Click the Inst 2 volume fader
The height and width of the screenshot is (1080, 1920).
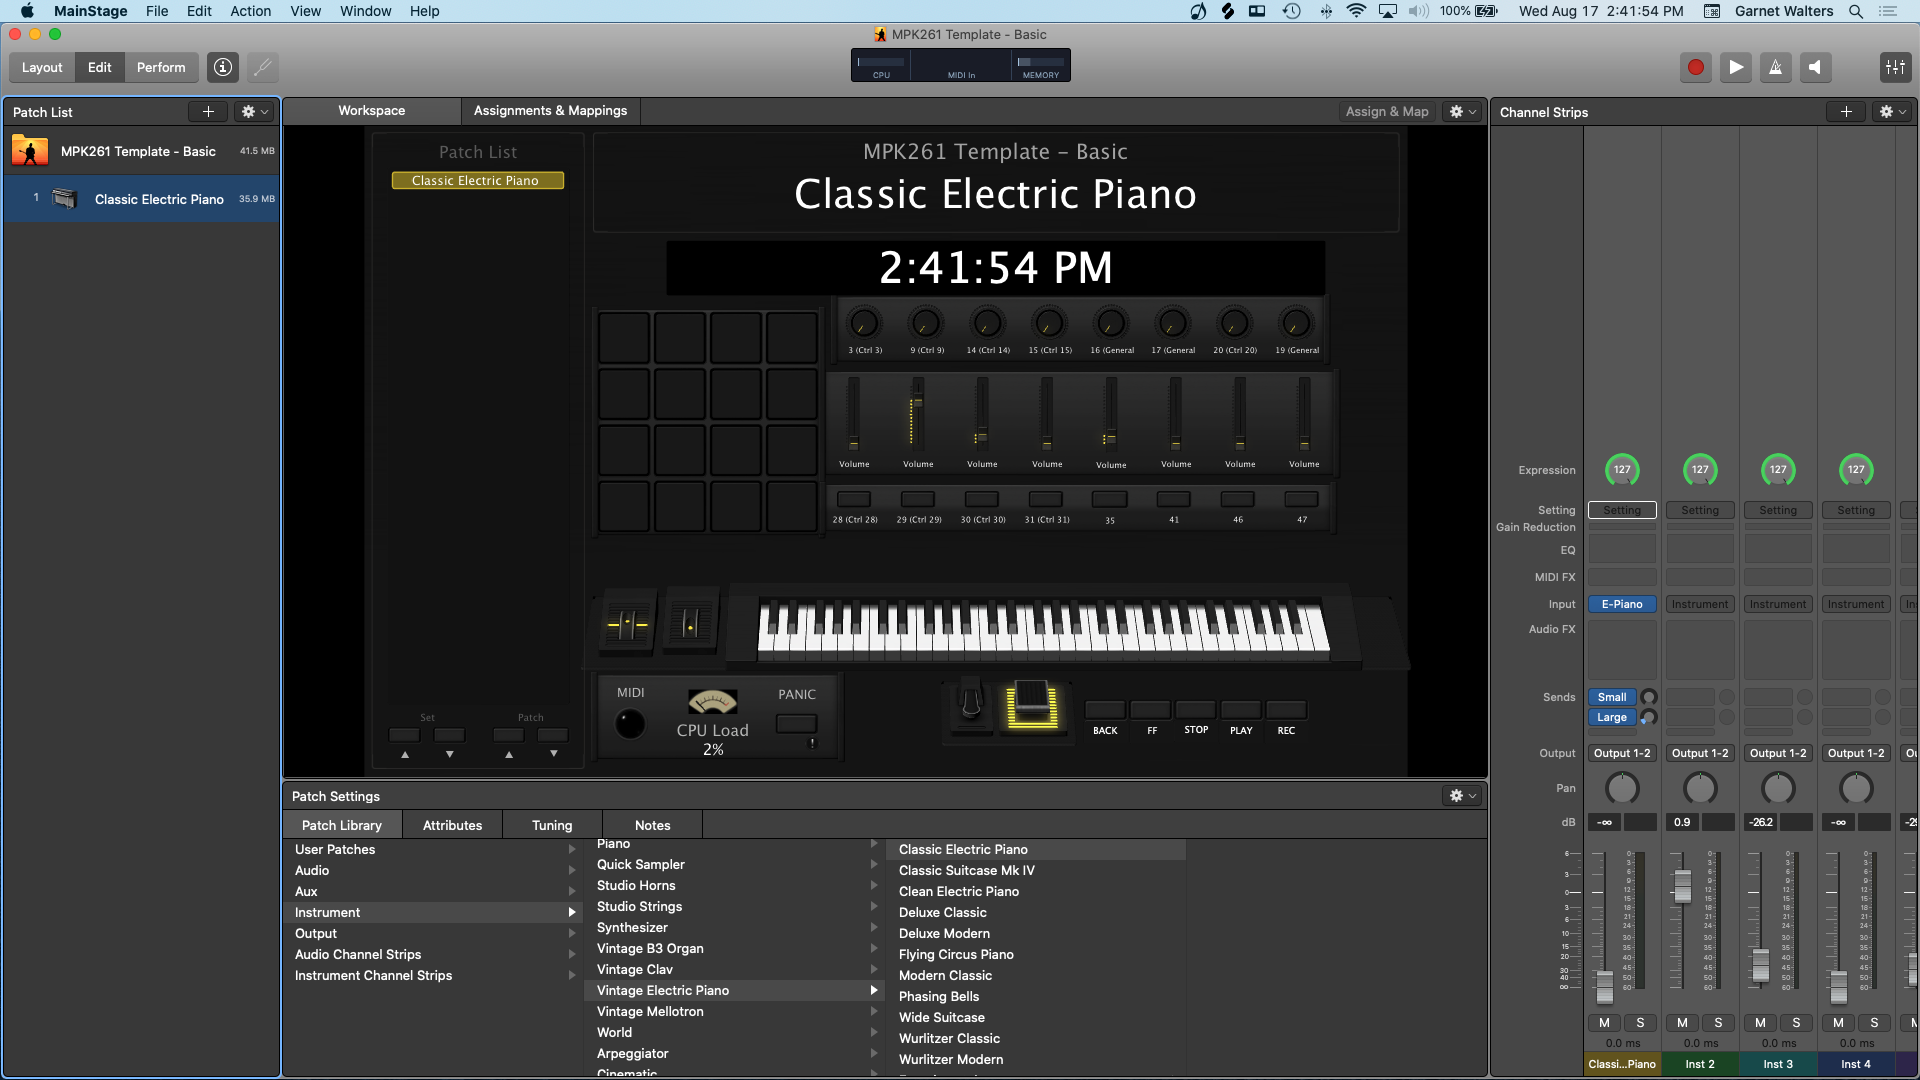coord(1683,886)
